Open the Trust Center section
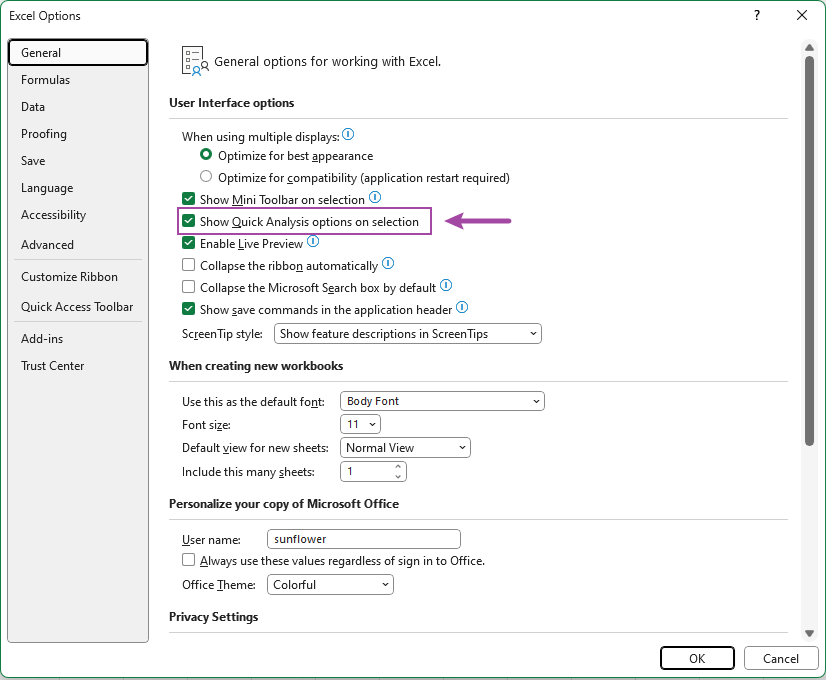826x680 pixels. [x=52, y=365]
